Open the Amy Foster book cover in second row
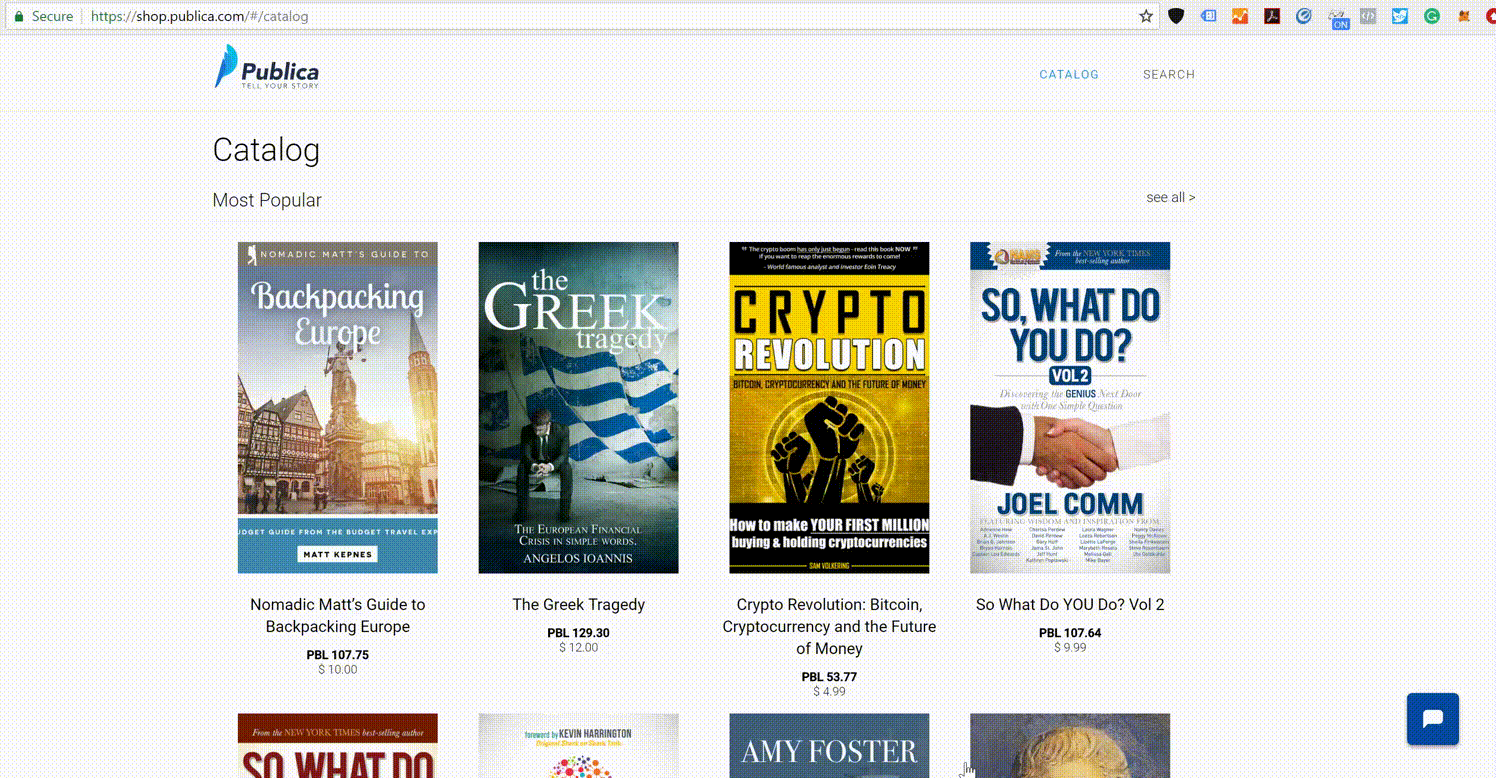 (x=829, y=745)
